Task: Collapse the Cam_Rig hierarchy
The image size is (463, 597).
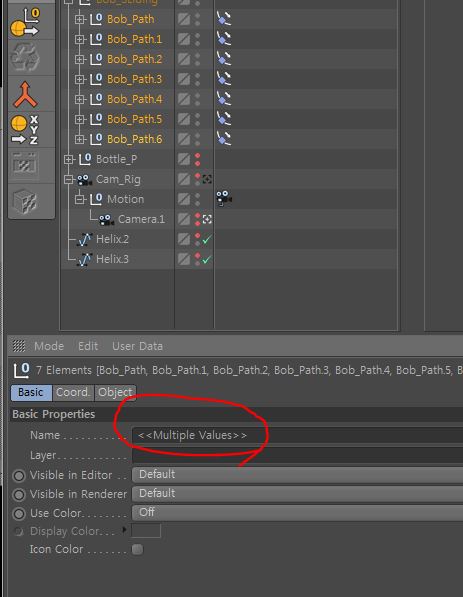Action: (69, 179)
